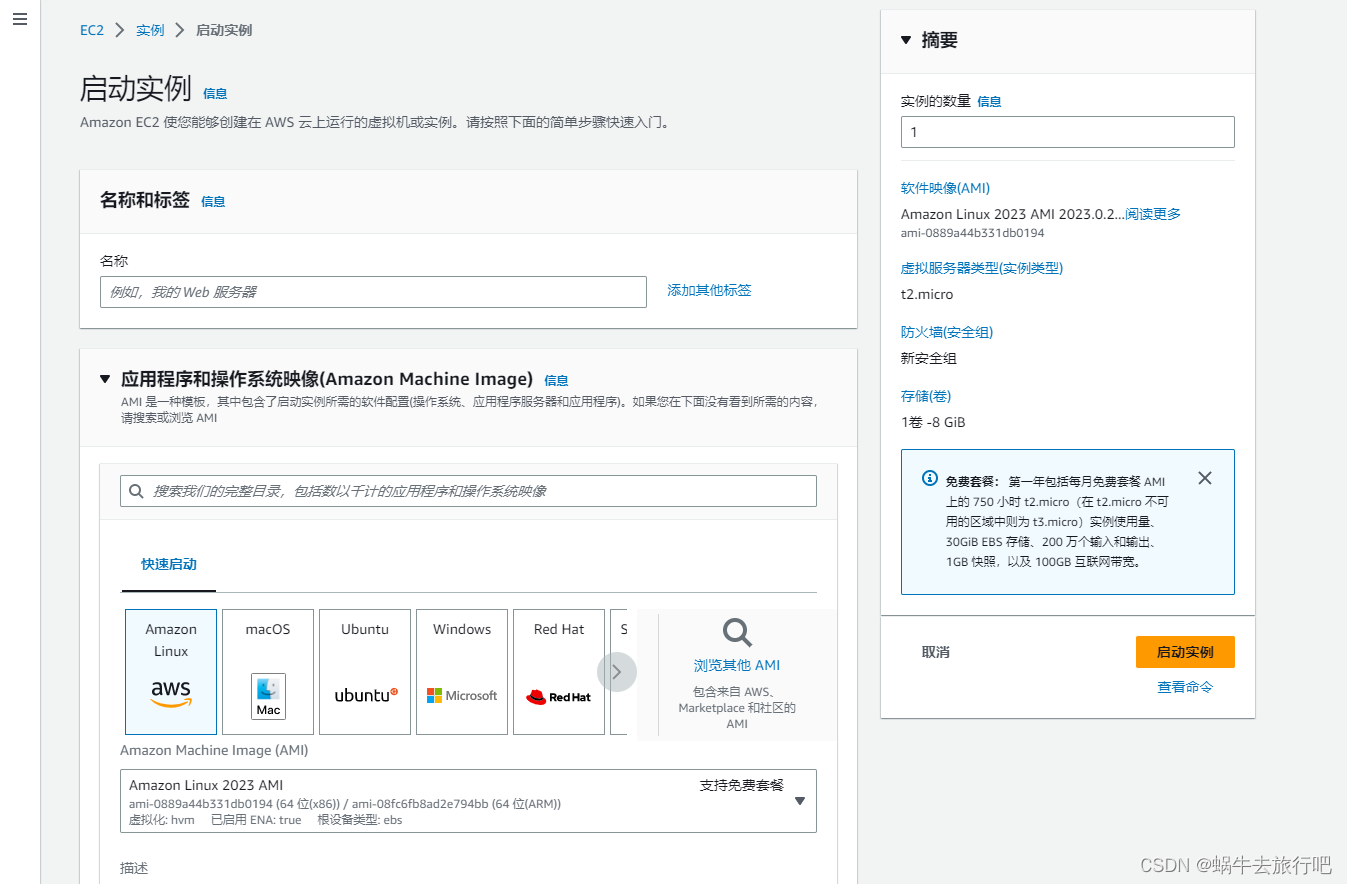
Task: Open 虚拟服务器类型(实例类型) link
Action: point(982,268)
